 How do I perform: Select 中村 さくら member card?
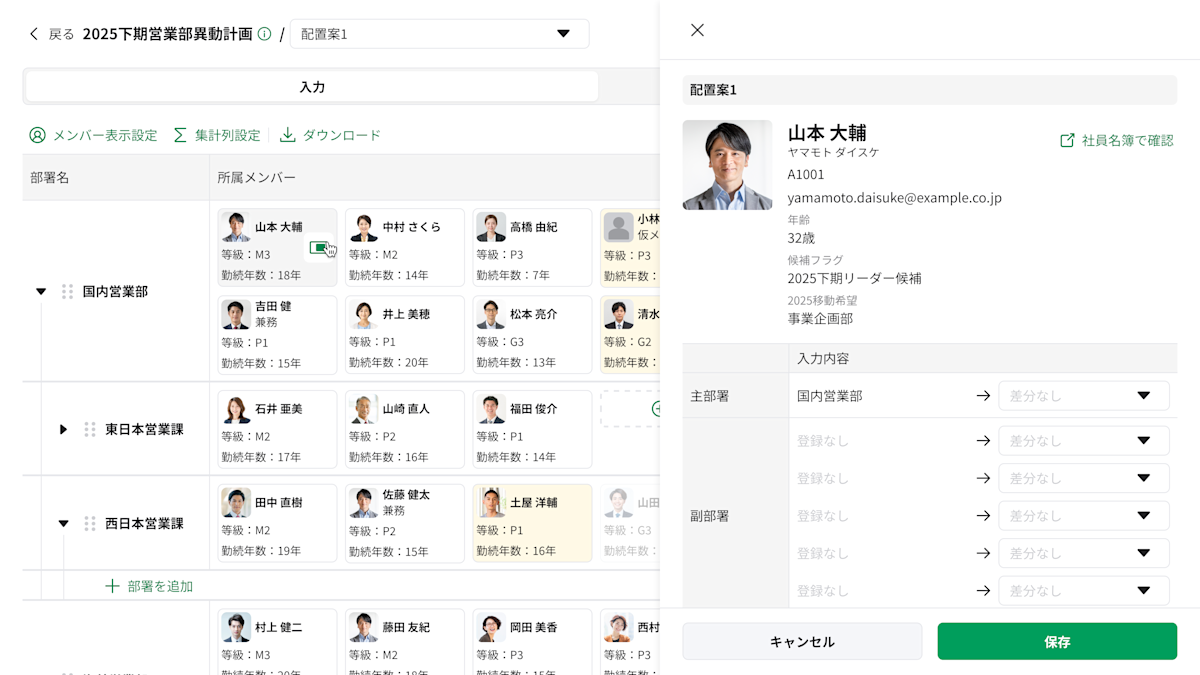[405, 248]
